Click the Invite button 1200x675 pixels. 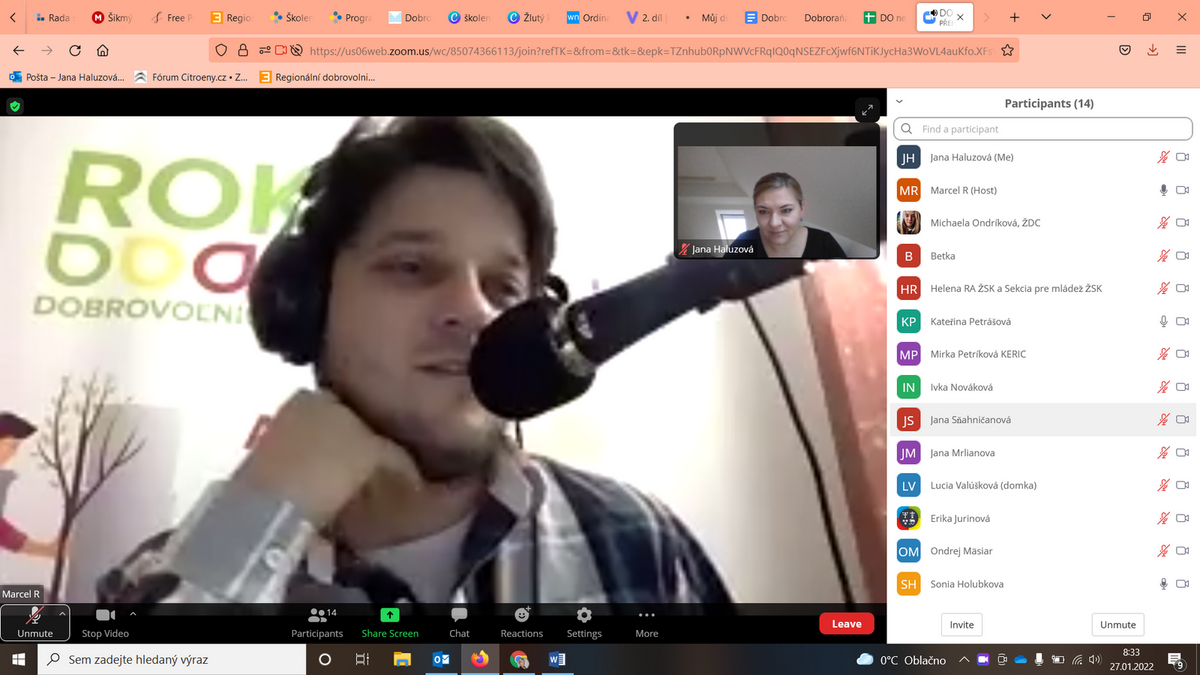[x=962, y=625]
